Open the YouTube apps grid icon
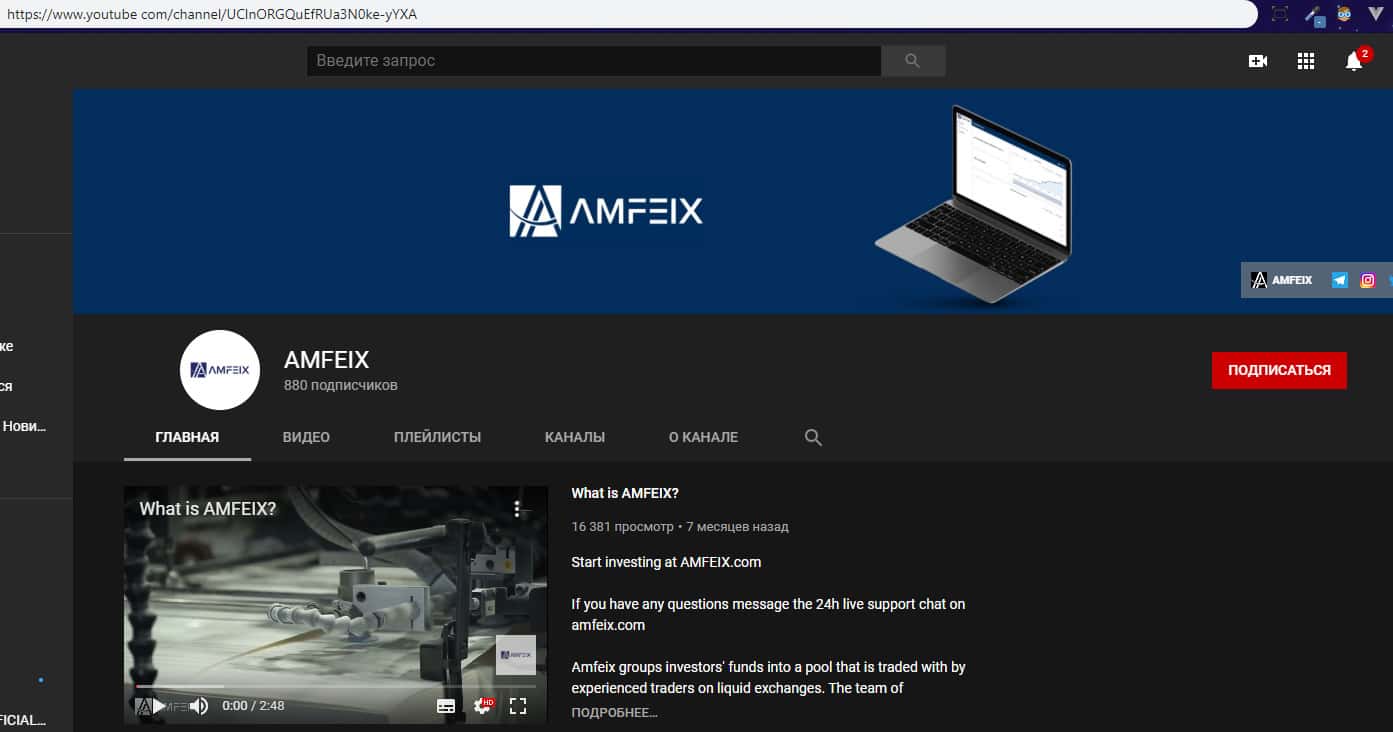The image size is (1393, 732). 1305,61
